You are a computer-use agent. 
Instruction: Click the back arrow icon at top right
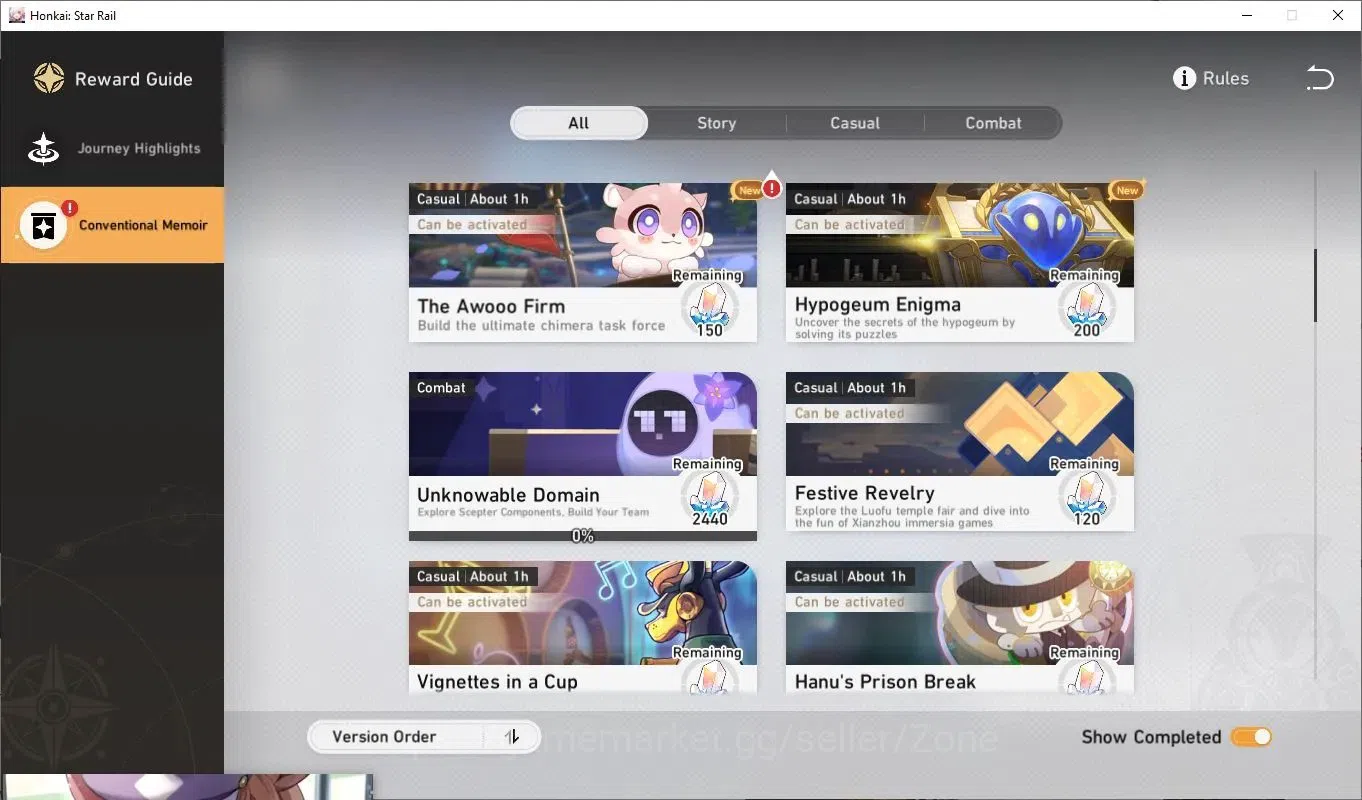tap(1320, 78)
